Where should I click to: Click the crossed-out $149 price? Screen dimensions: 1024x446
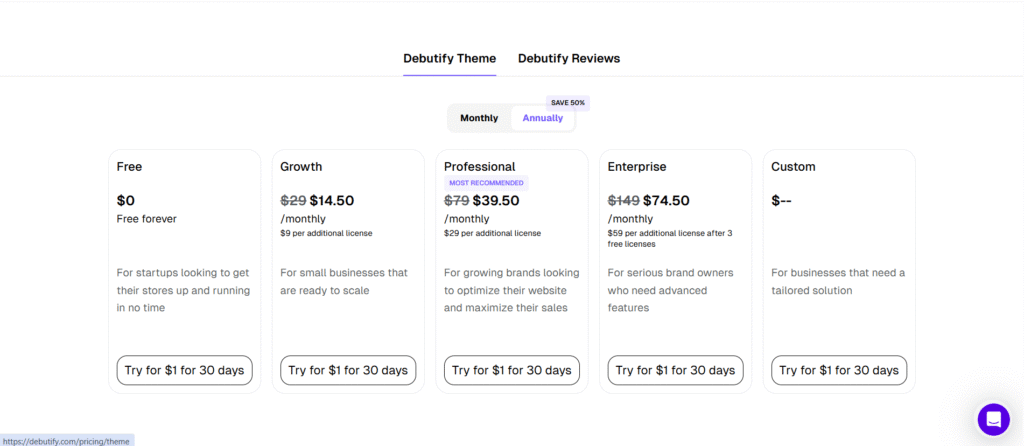(x=624, y=200)
